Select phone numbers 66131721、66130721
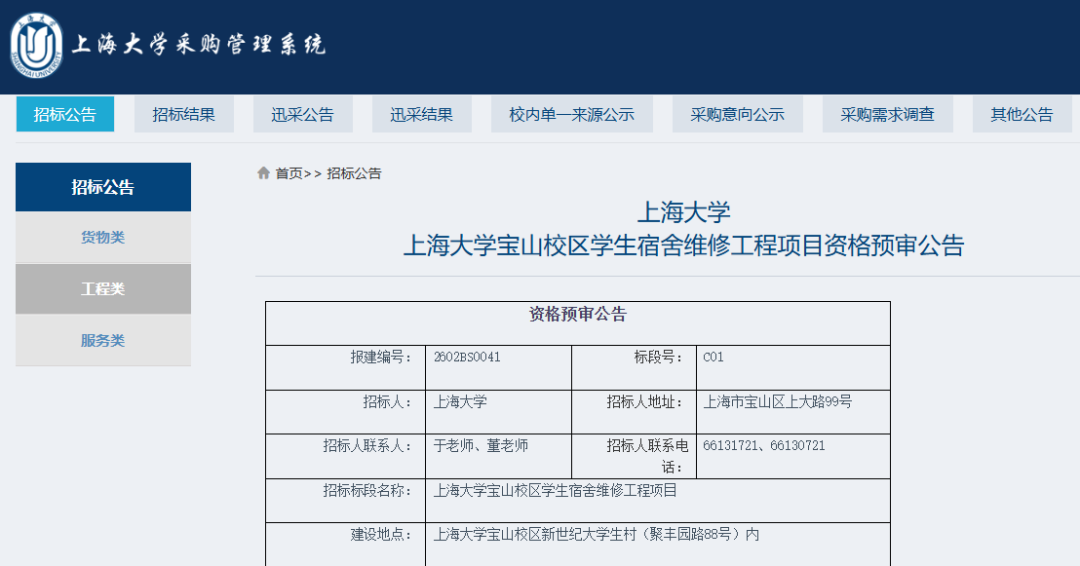1080x566 pixels. 764,446
